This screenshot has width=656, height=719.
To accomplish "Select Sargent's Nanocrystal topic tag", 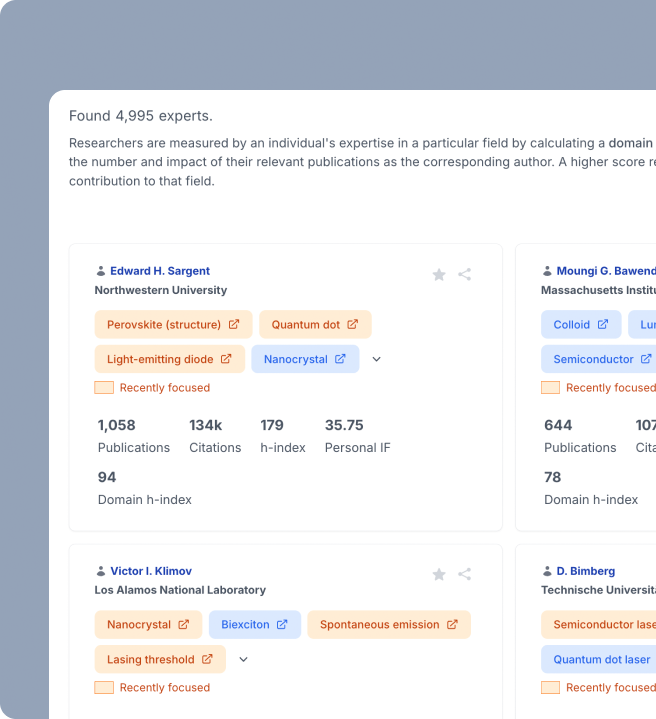I will (305, 359).
